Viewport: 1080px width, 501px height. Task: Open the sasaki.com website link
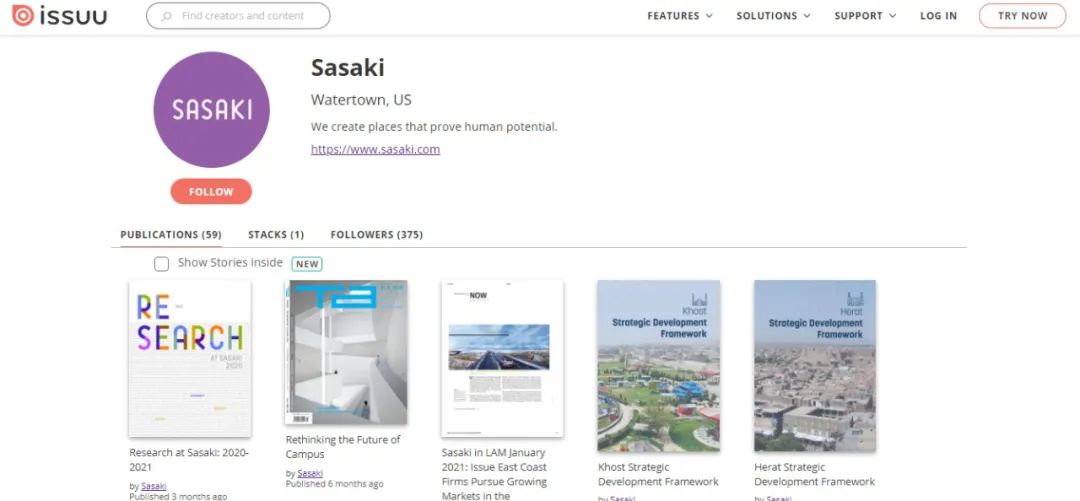[x=375, y=149]
